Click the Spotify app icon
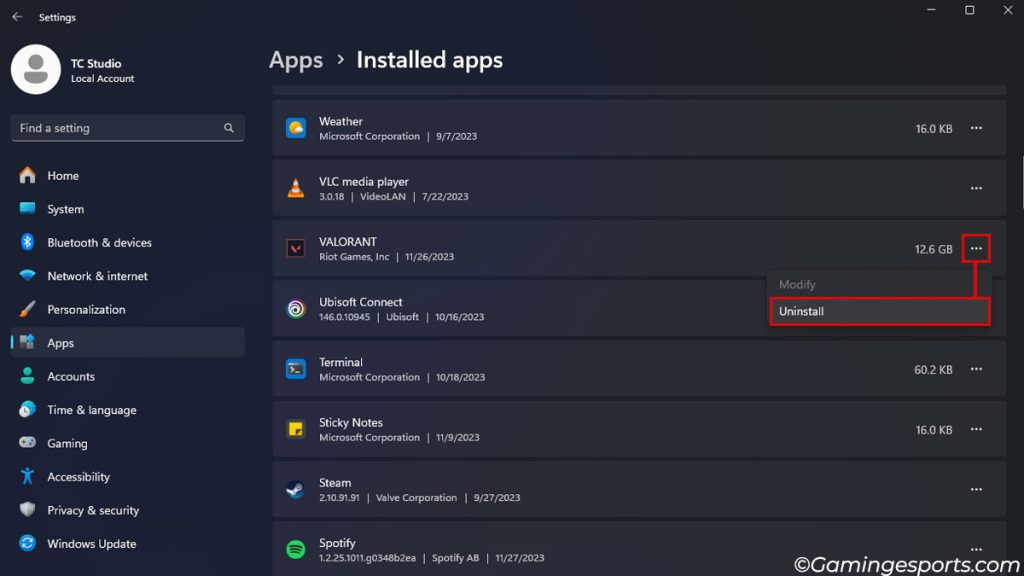 (x=295, y=549)
